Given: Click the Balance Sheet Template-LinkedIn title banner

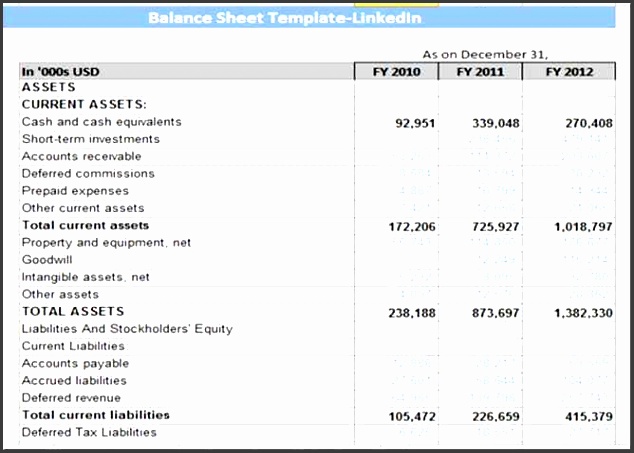Looking at the screenshot, I should 284,18.
